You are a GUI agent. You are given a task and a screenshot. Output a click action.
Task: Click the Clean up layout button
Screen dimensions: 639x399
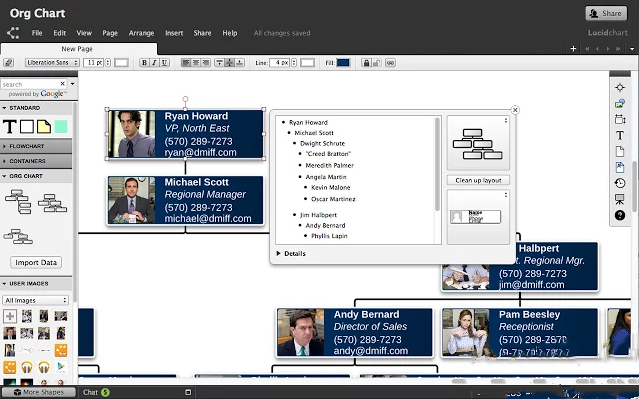pos(478,180)
